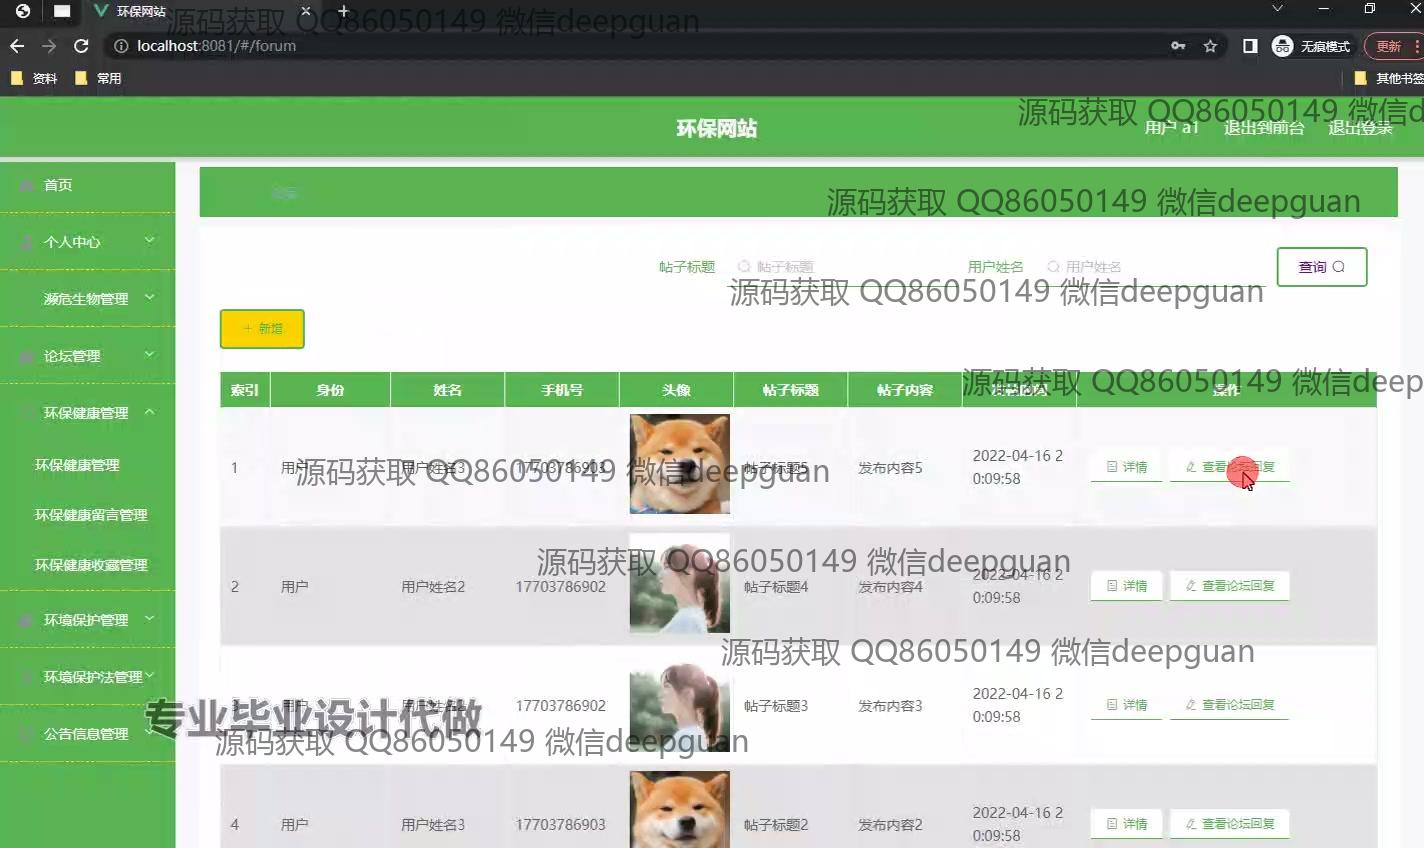Open the 其他书签 bookmarks folder
Screen dimensions: 1424x848
[1388, 78]
